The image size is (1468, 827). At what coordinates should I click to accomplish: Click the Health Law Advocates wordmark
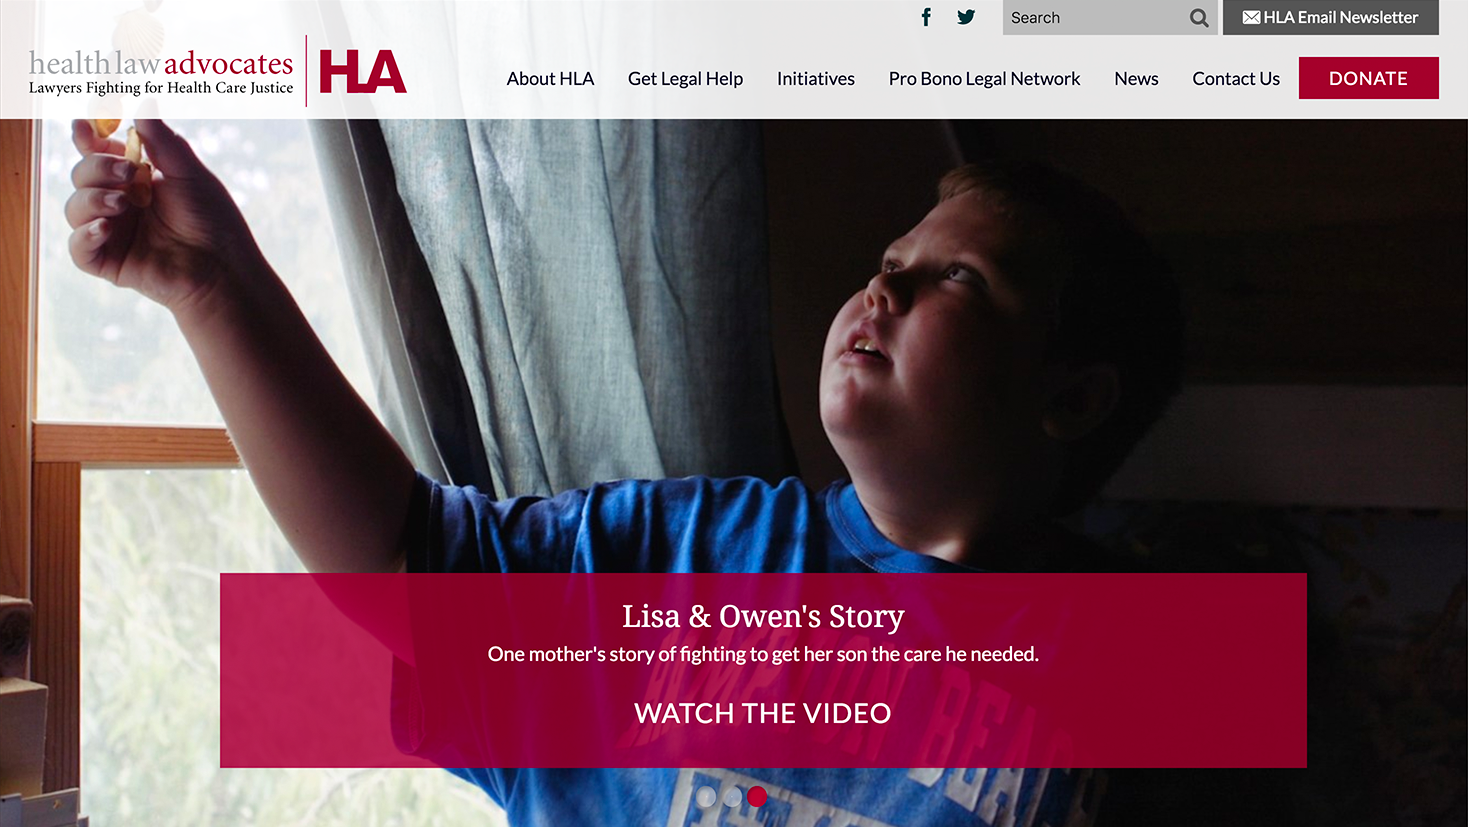tap(161, 72)
